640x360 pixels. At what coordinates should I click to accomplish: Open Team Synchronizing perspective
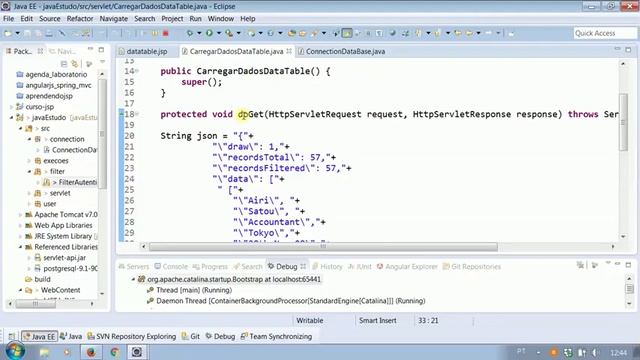coord(276,336)
